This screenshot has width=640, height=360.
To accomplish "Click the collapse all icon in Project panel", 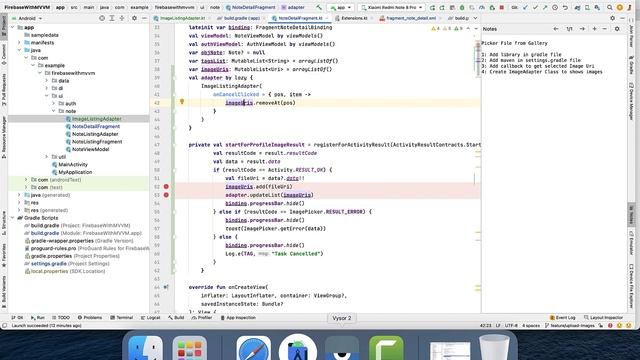I will tap(122, 18).
